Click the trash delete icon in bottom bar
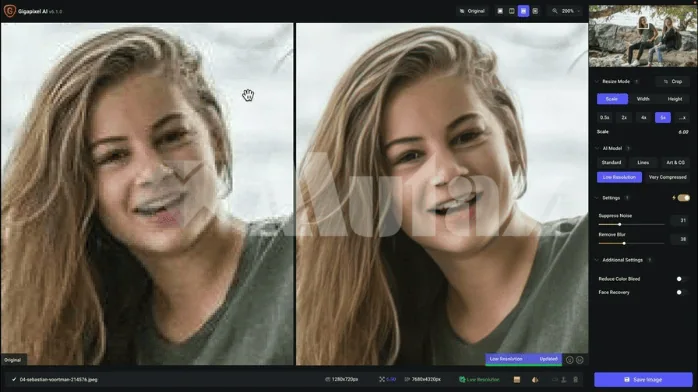Screen dimensions: 698x392 coord(575,380)
